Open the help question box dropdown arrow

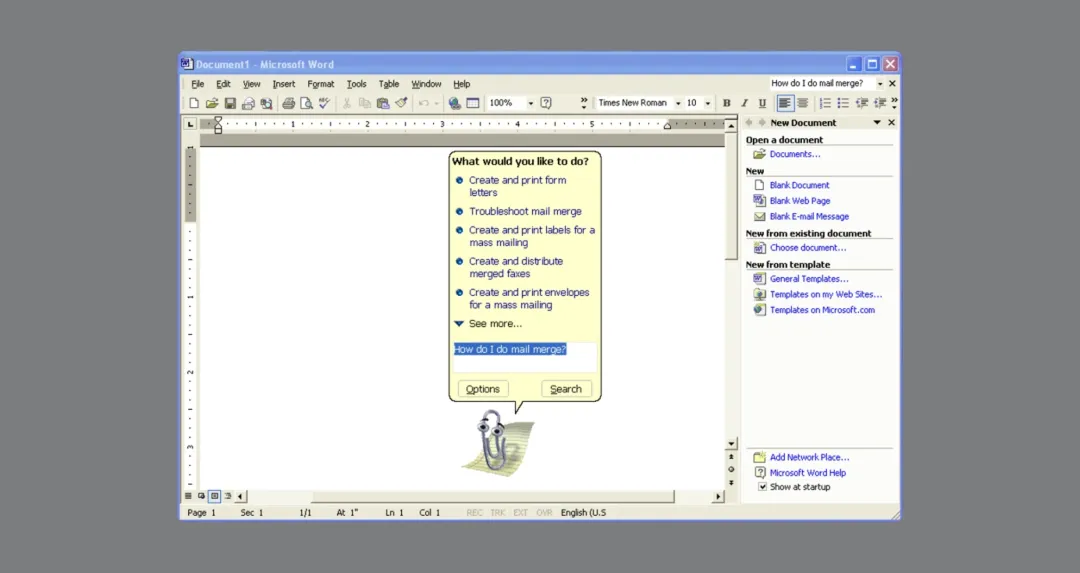point(880,83)
